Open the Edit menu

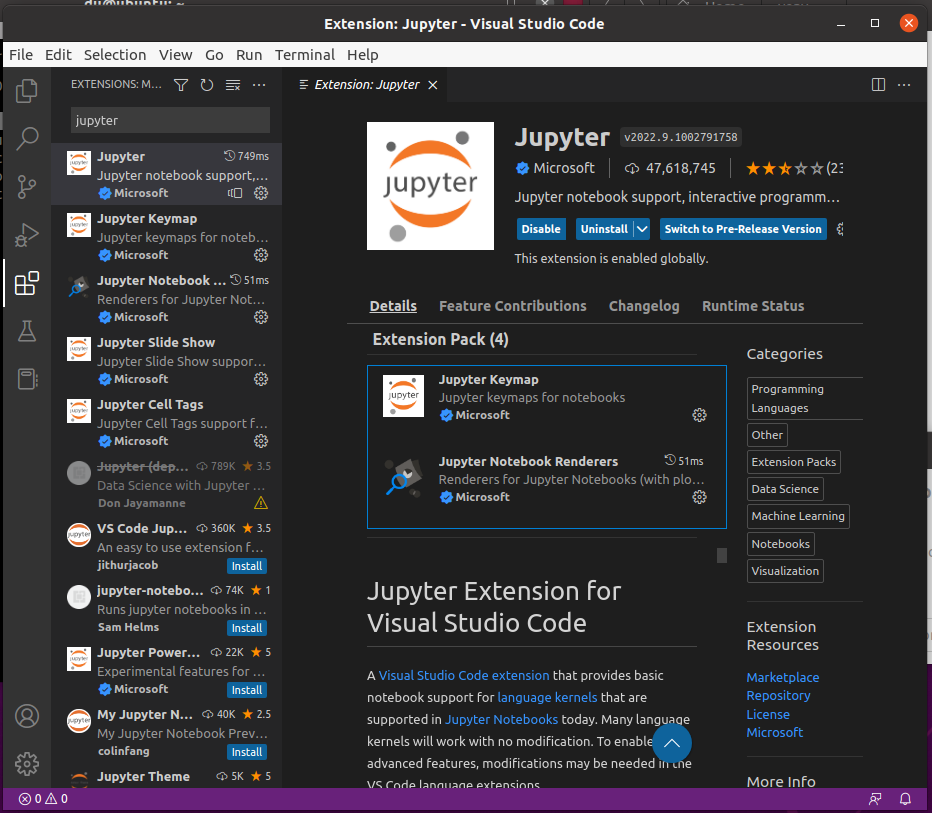pyautogui.click(x=58, y=55)
